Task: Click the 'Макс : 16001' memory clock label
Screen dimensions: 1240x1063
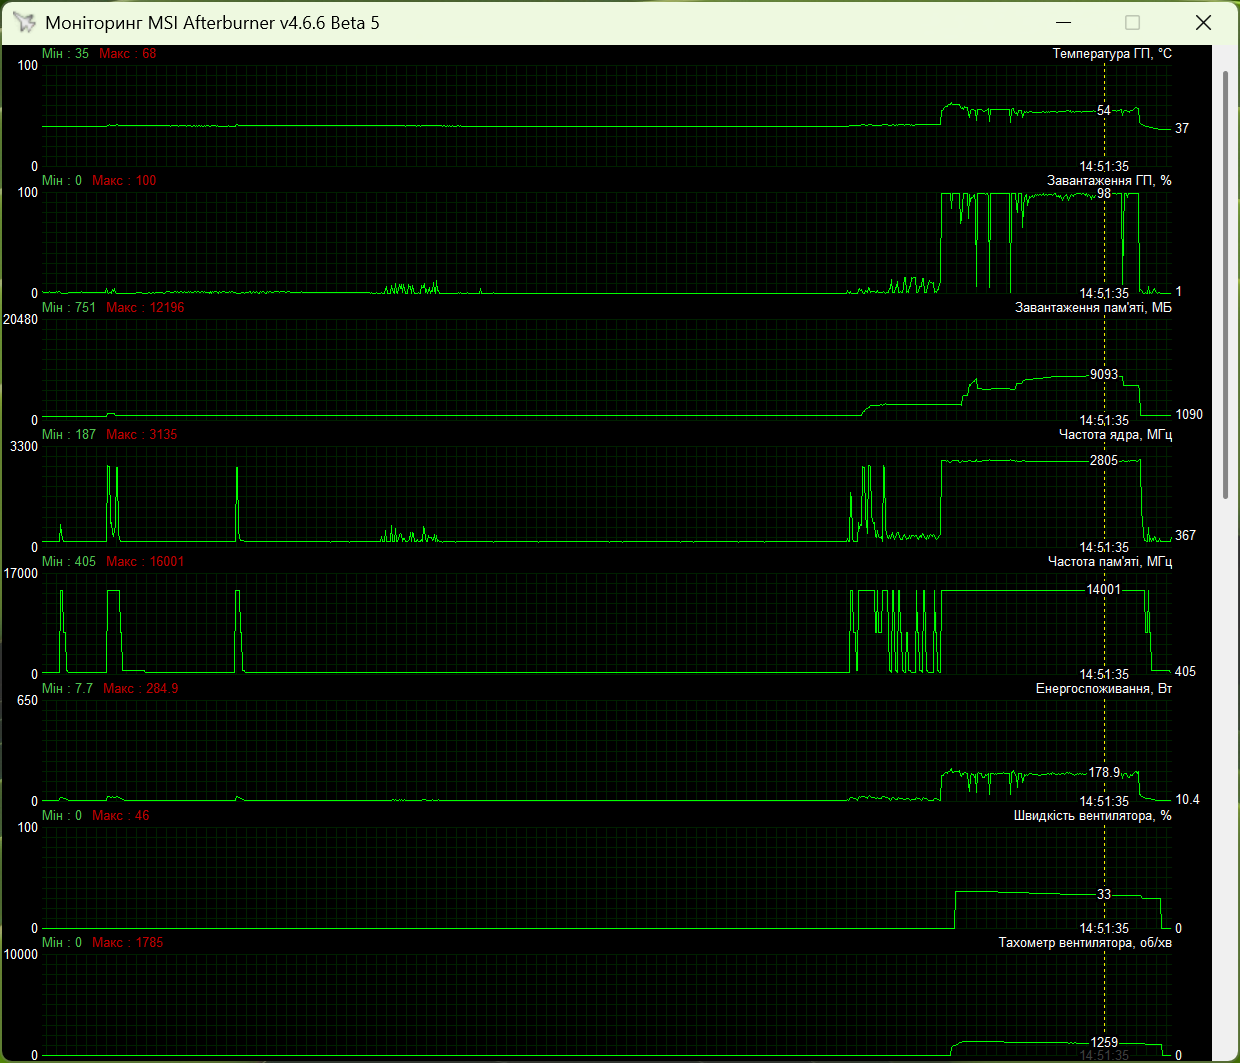Action: (x=145, y=562)
